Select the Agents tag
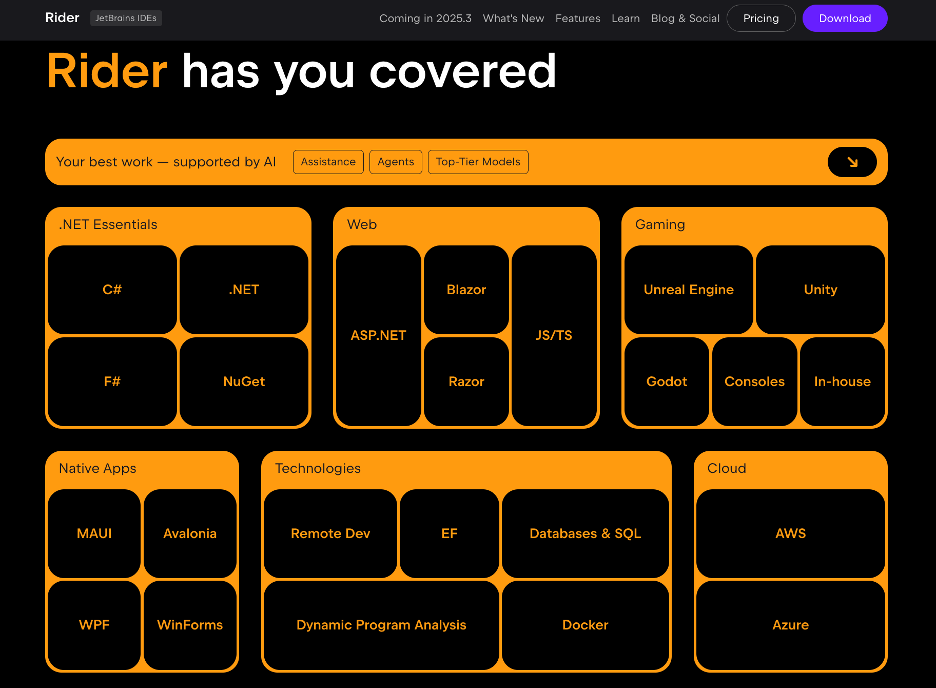 click(396, 162)
